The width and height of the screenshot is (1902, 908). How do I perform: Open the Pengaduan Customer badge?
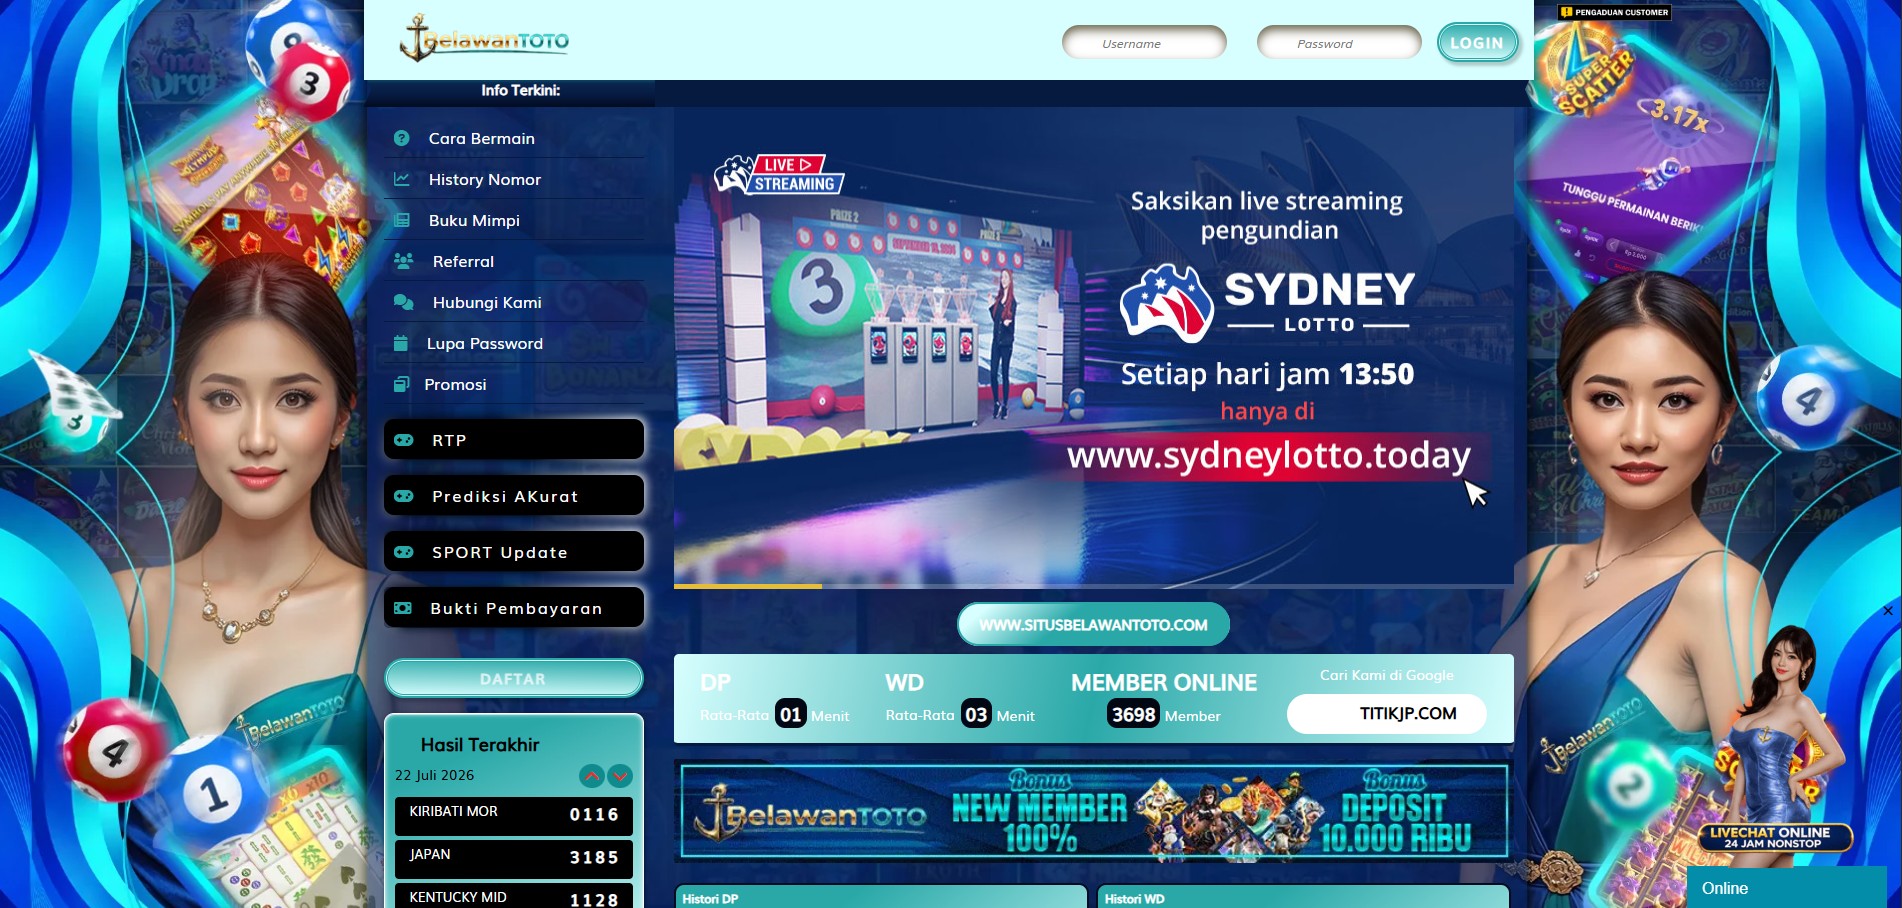(1615, 12)
